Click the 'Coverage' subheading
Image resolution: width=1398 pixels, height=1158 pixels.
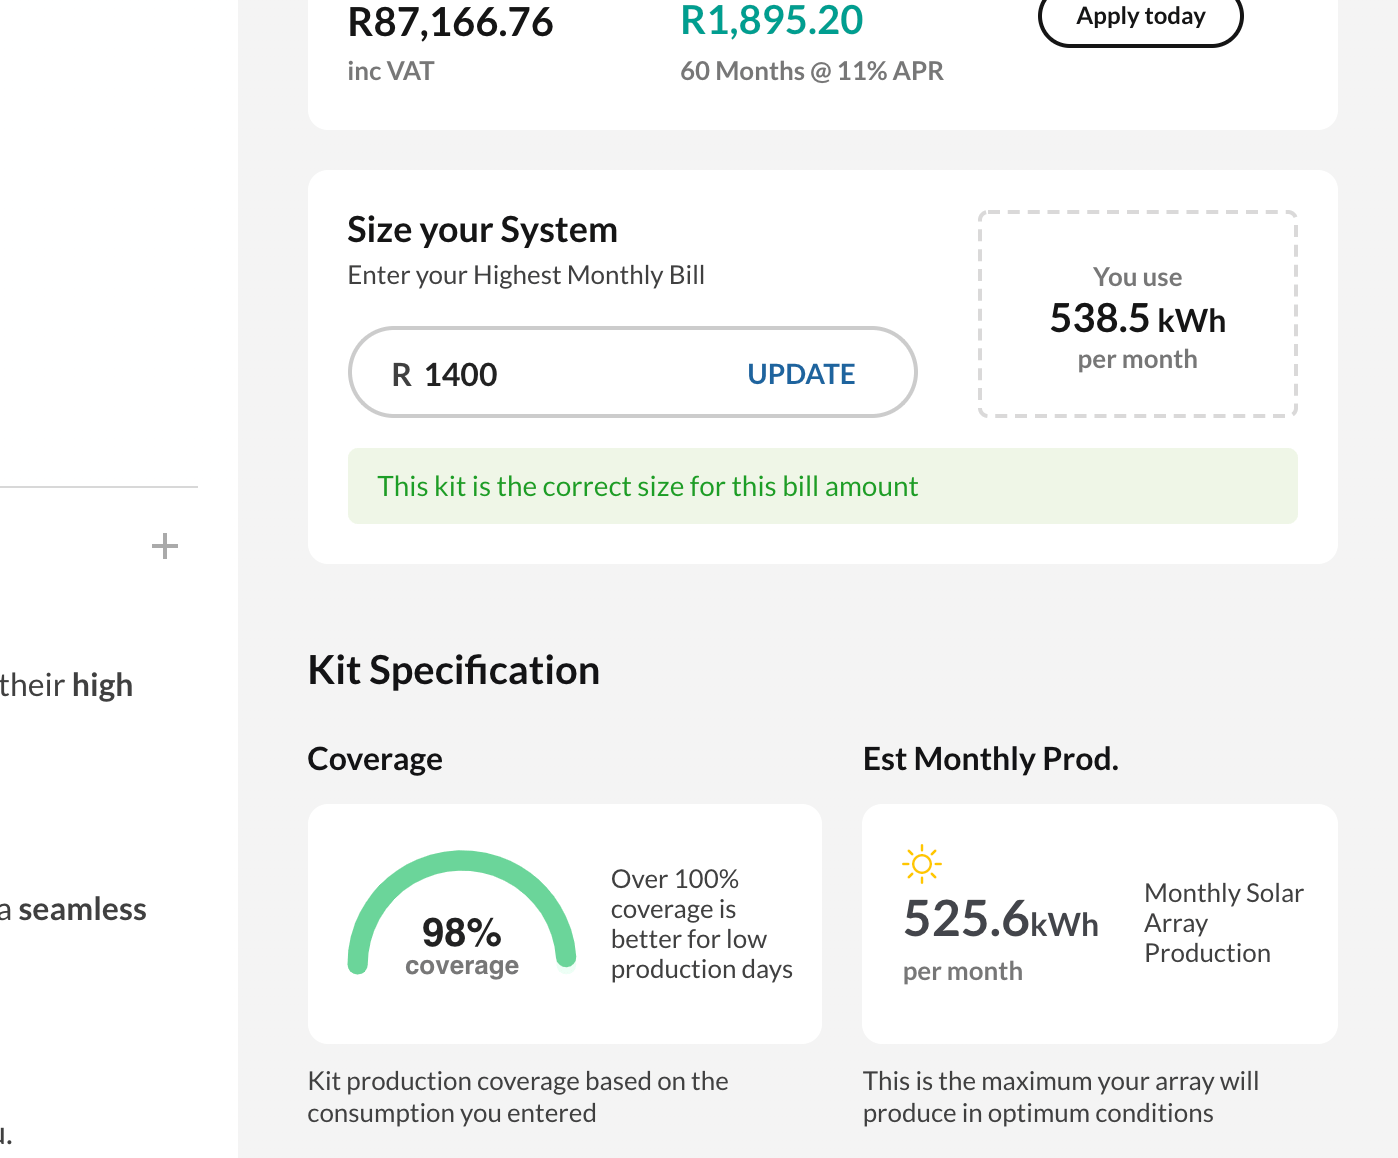tap(375, 759)
